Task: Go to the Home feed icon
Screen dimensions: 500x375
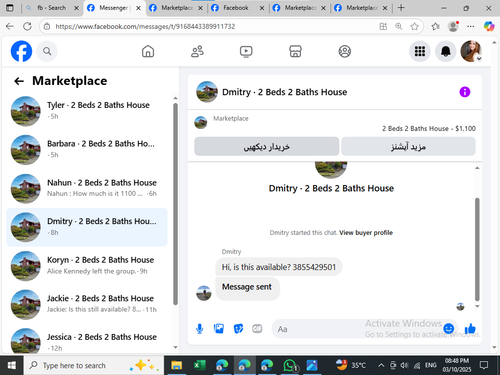Action: tap(148, 51)
